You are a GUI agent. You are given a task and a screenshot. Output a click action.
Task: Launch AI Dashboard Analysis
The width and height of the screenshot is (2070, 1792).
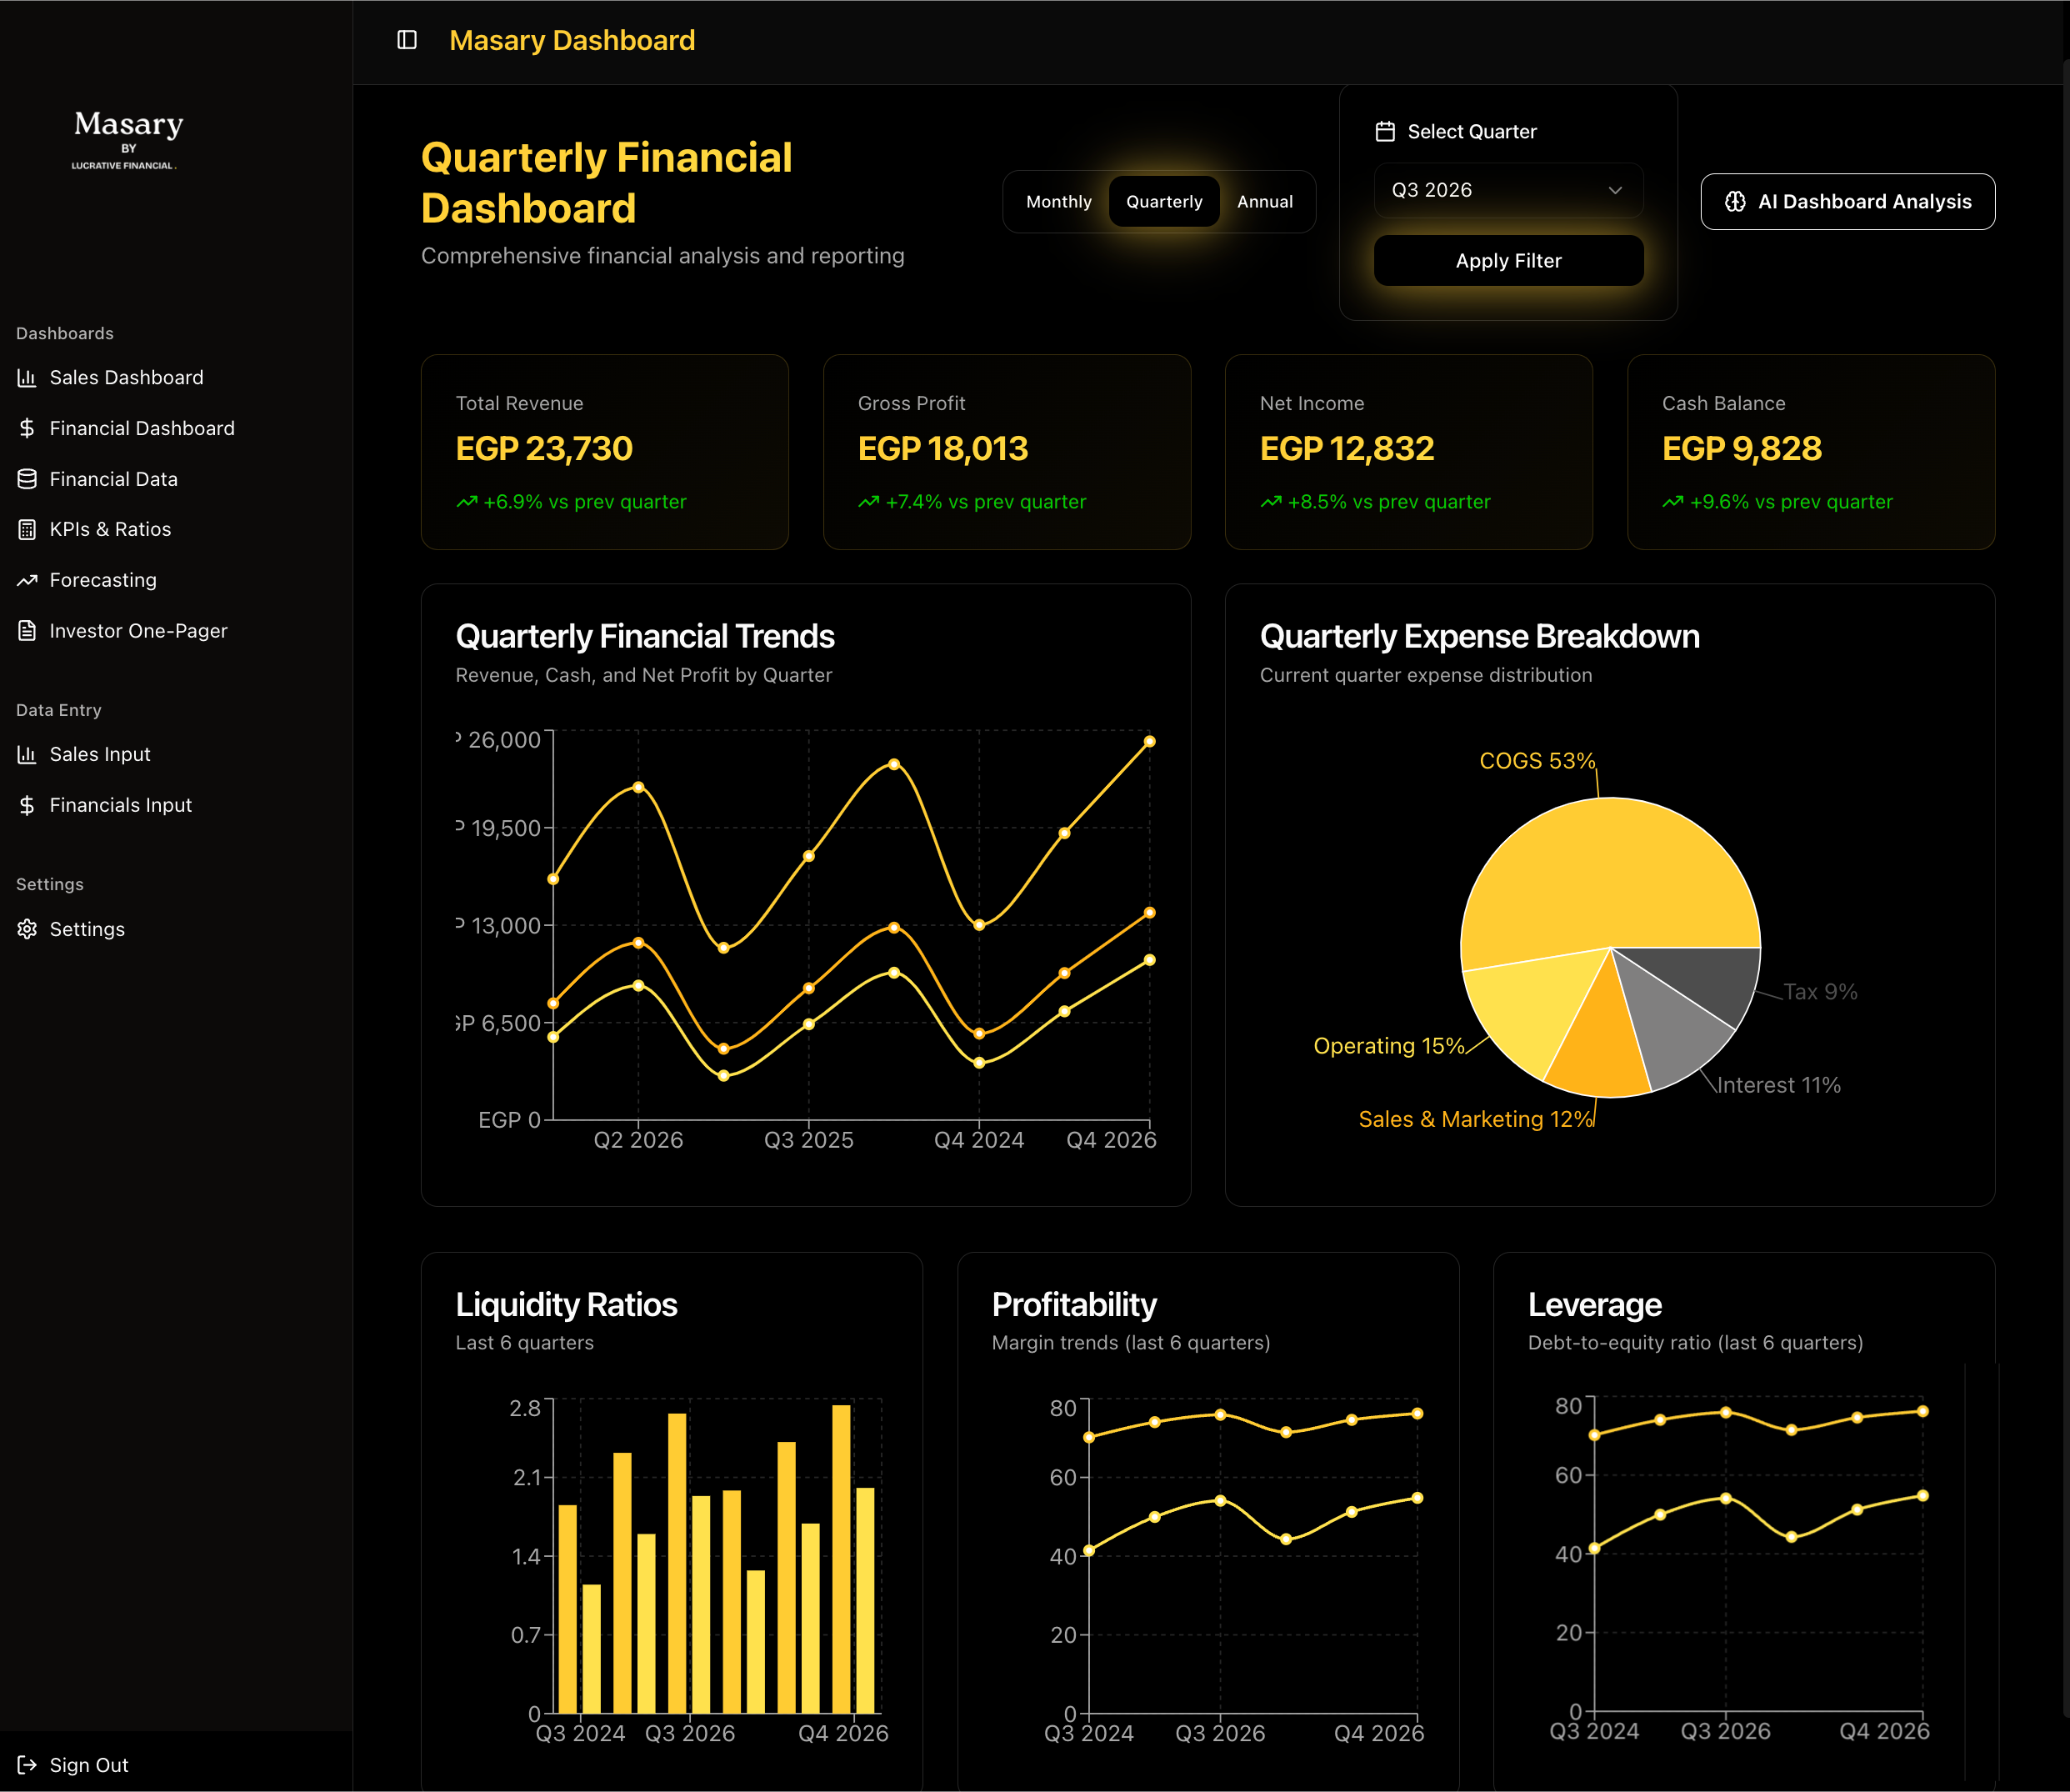(x=1847, y=201)
